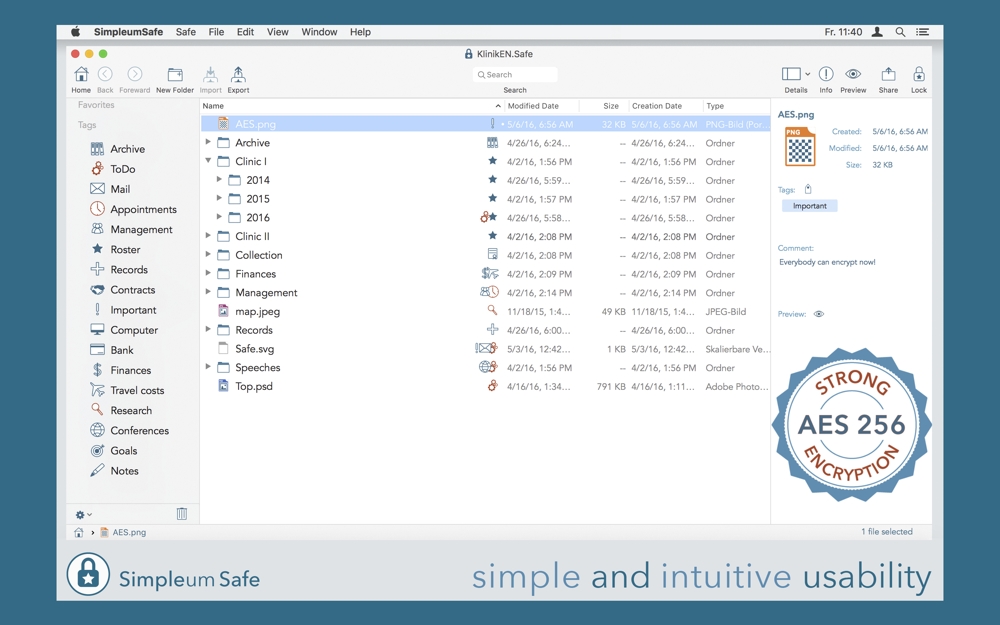The image size is (1000, 625).
Task: Click the Export toolbar icon
Action: (238, 75)
